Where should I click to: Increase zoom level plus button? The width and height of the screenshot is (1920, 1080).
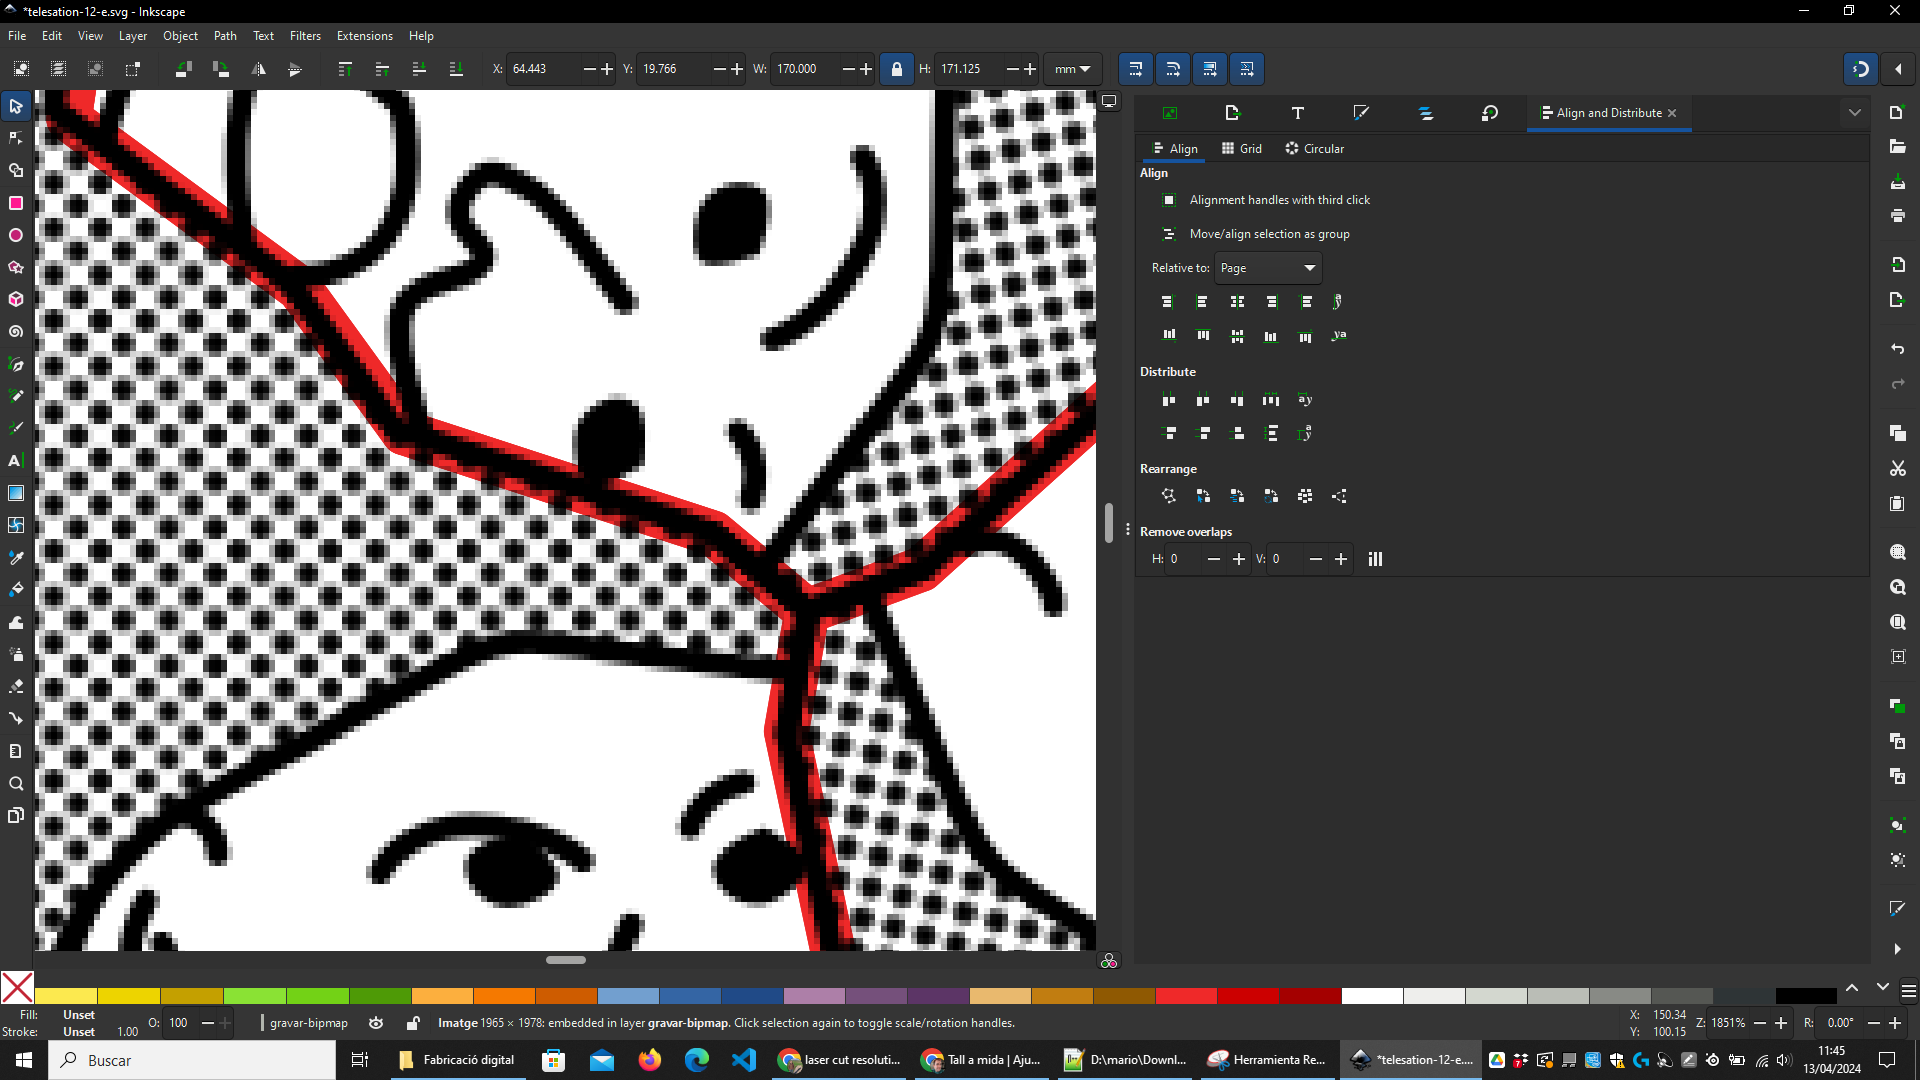1780,1023
